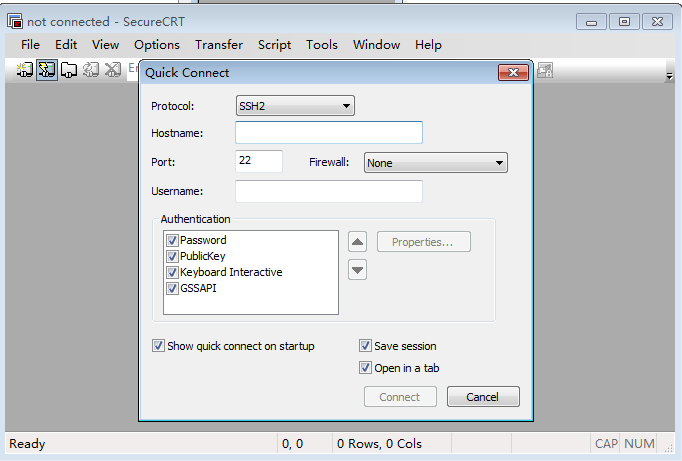Viewport: 682px width, 461px height.
Task: Click the SecureCRT application icon in the title bar
Action: (x=15, y=21)
